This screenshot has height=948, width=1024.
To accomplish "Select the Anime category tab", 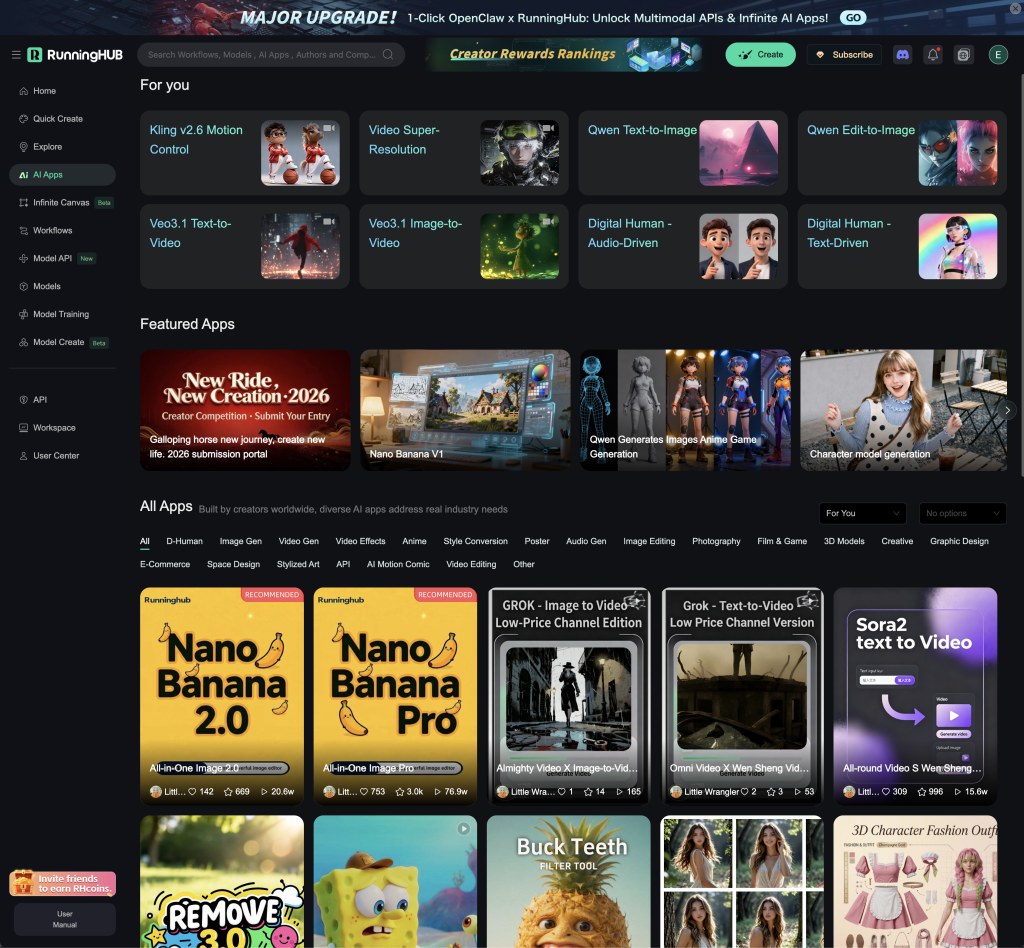I will pyautogui.click(x=414, y=541).
